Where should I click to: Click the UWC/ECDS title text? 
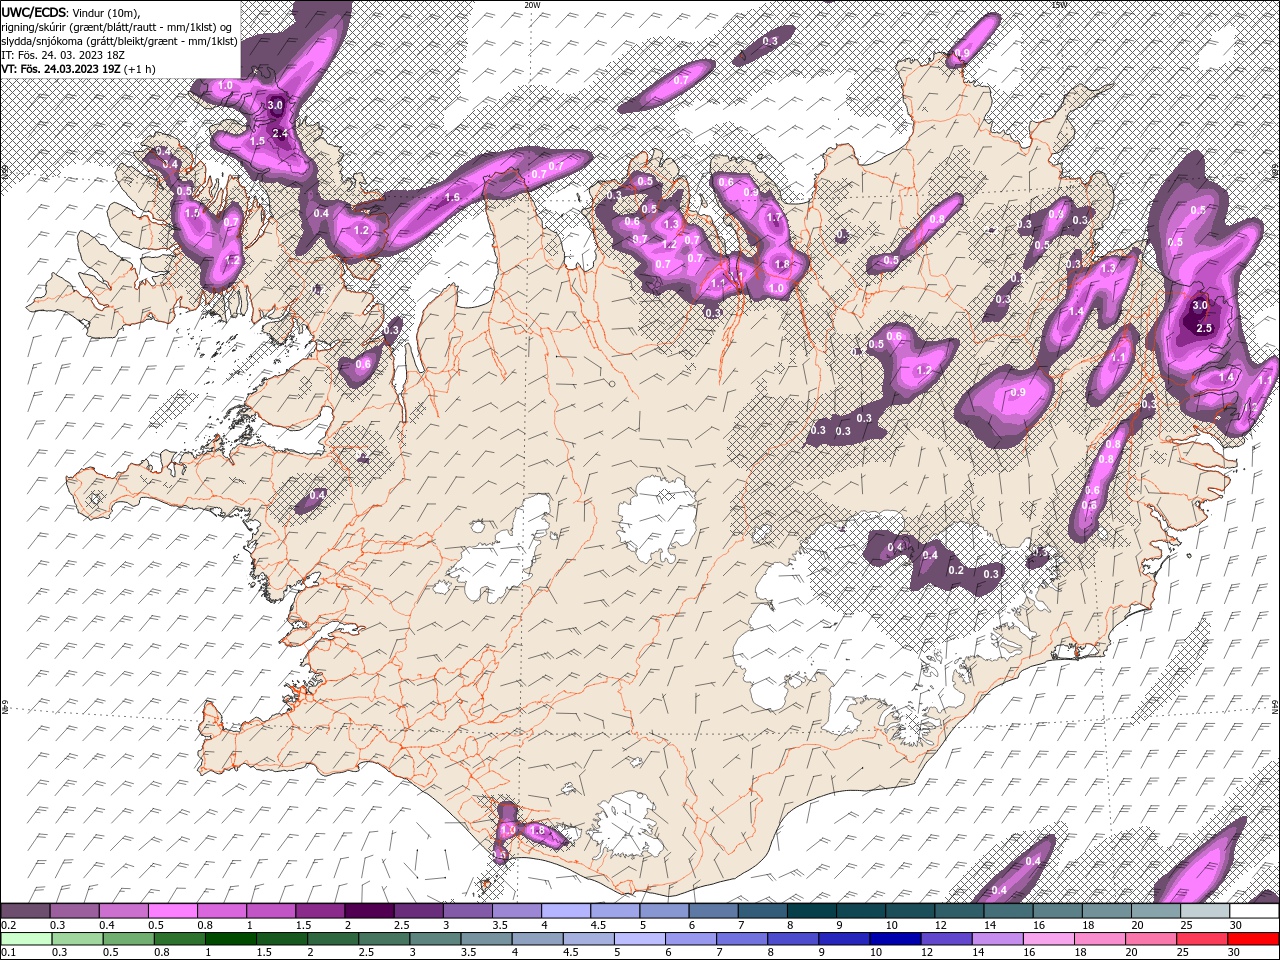pos(34,12)
